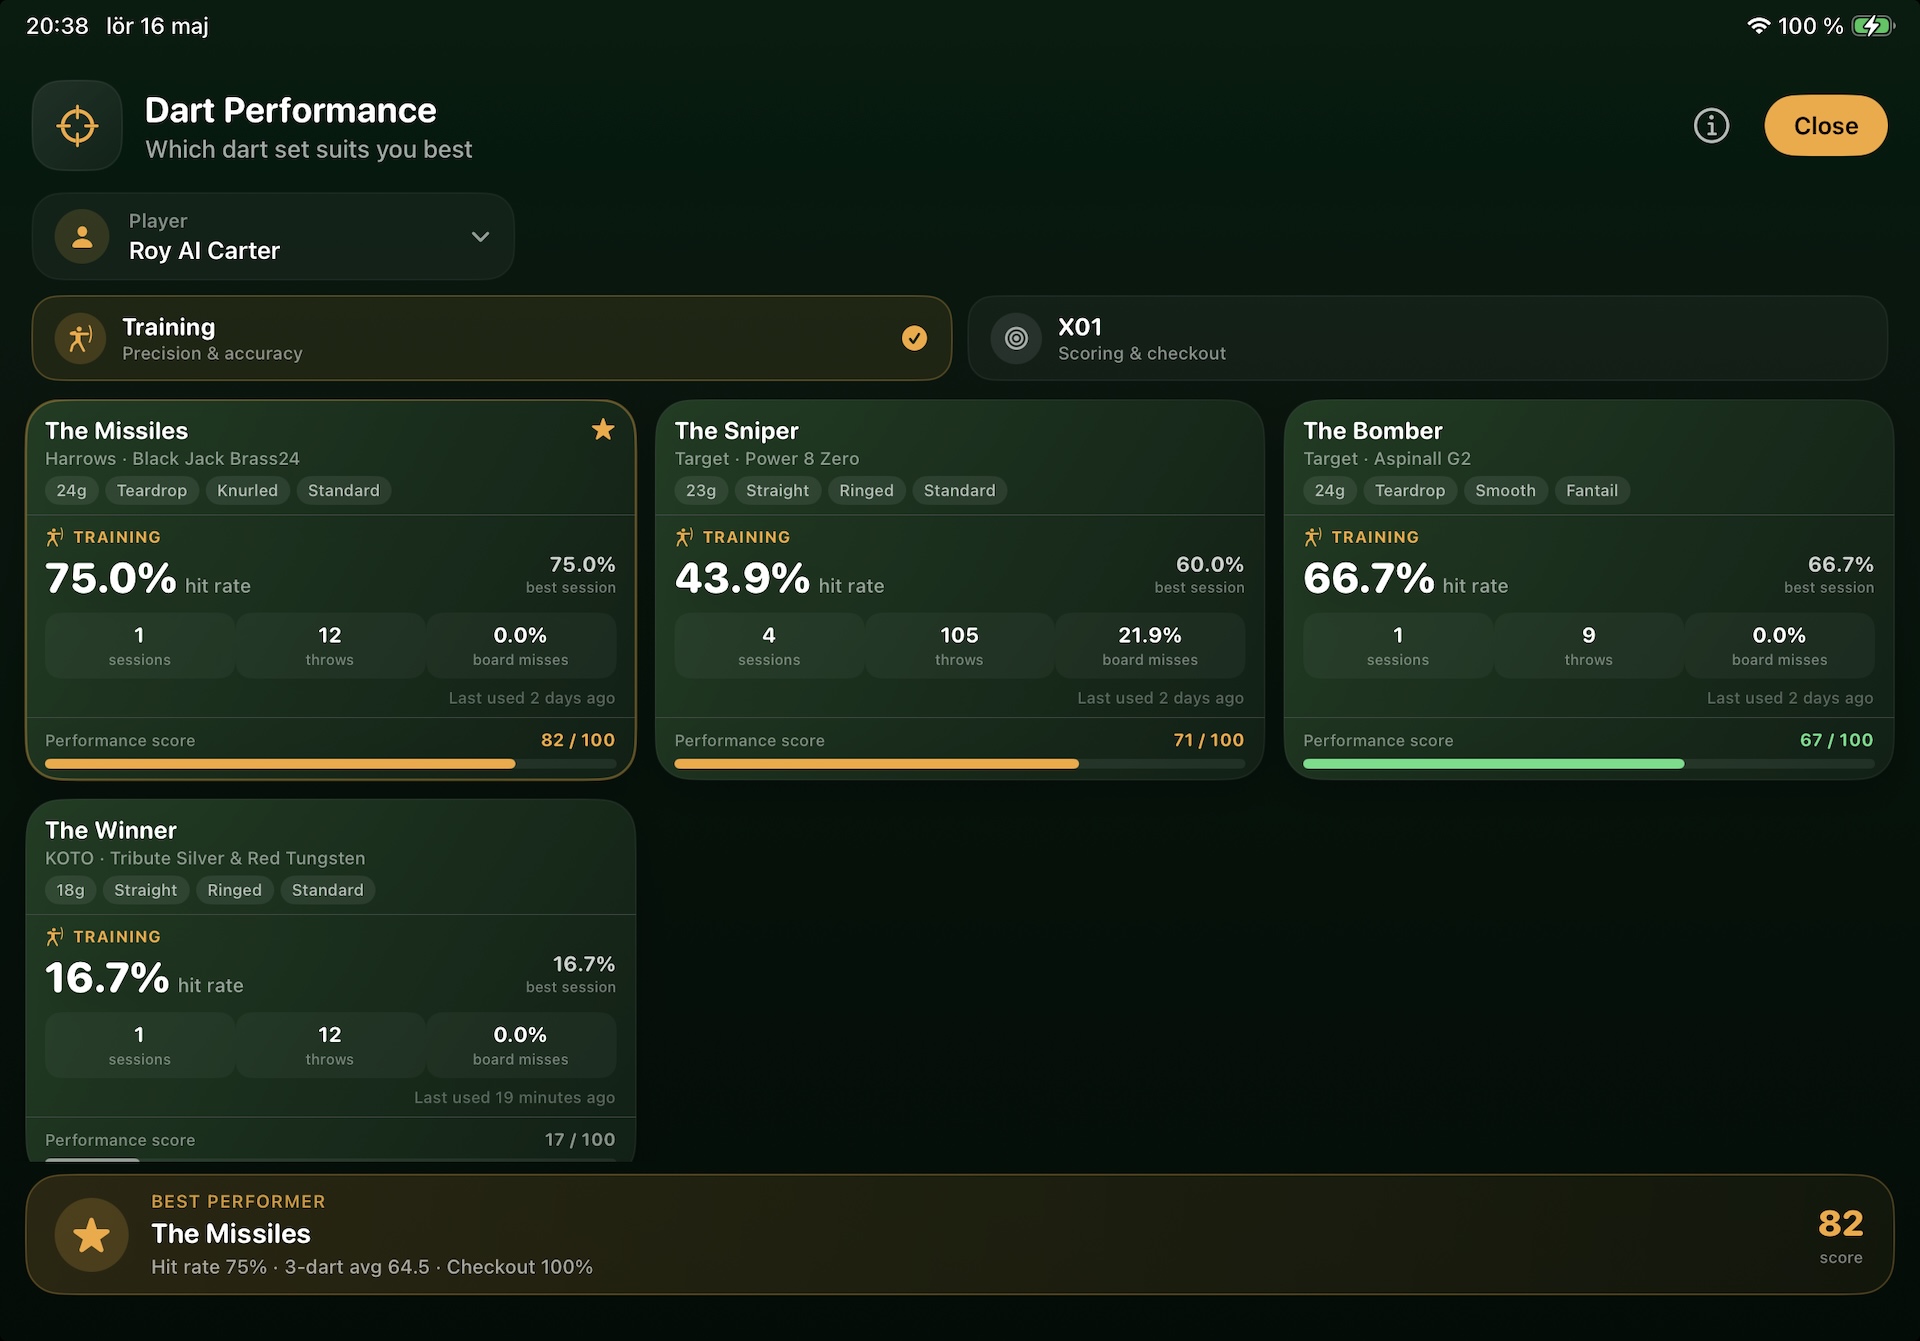Click the crosshair Dart Performance app icon

point(77,126)
